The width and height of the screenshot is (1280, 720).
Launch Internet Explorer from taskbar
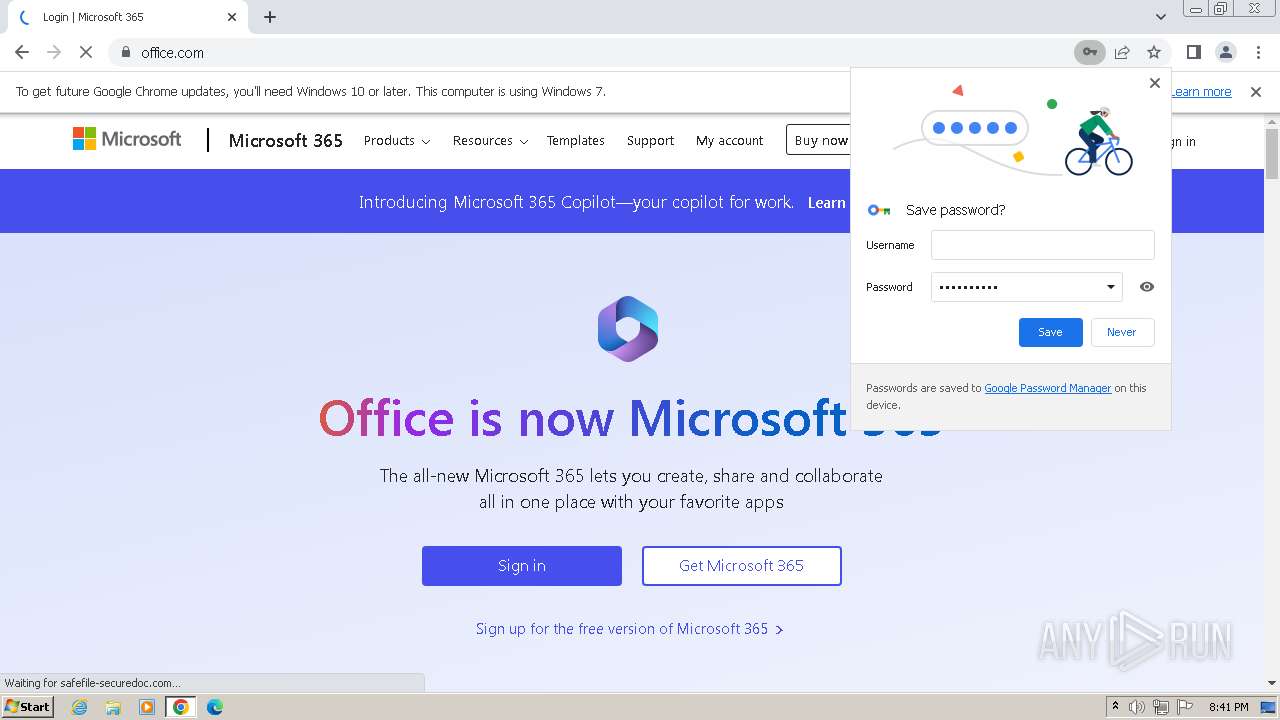point(80,707)
